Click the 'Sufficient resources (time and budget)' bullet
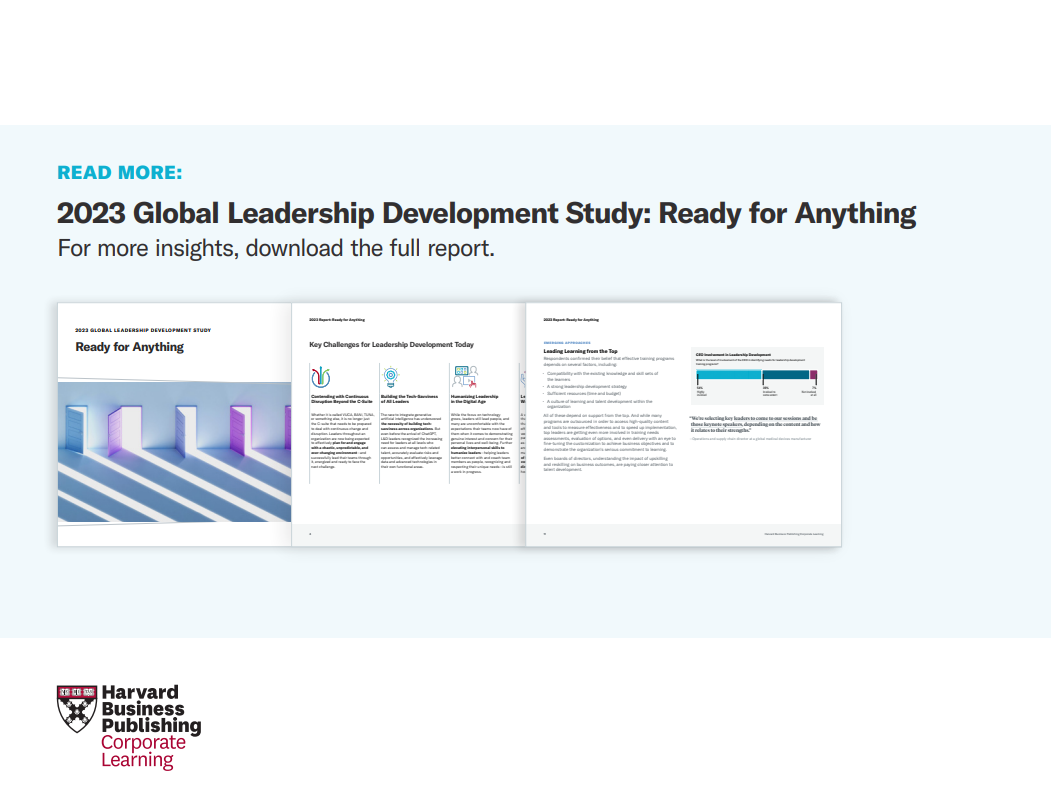The width and height of the screenshot is (1051, 808). tap(583, 394)
